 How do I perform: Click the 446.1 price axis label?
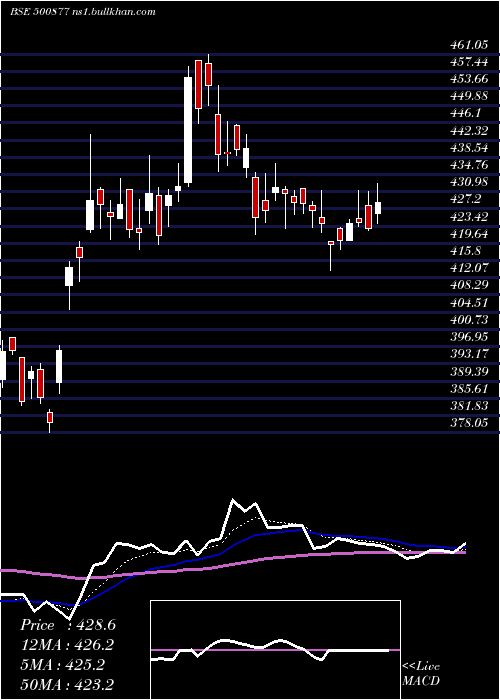[465, 113]
